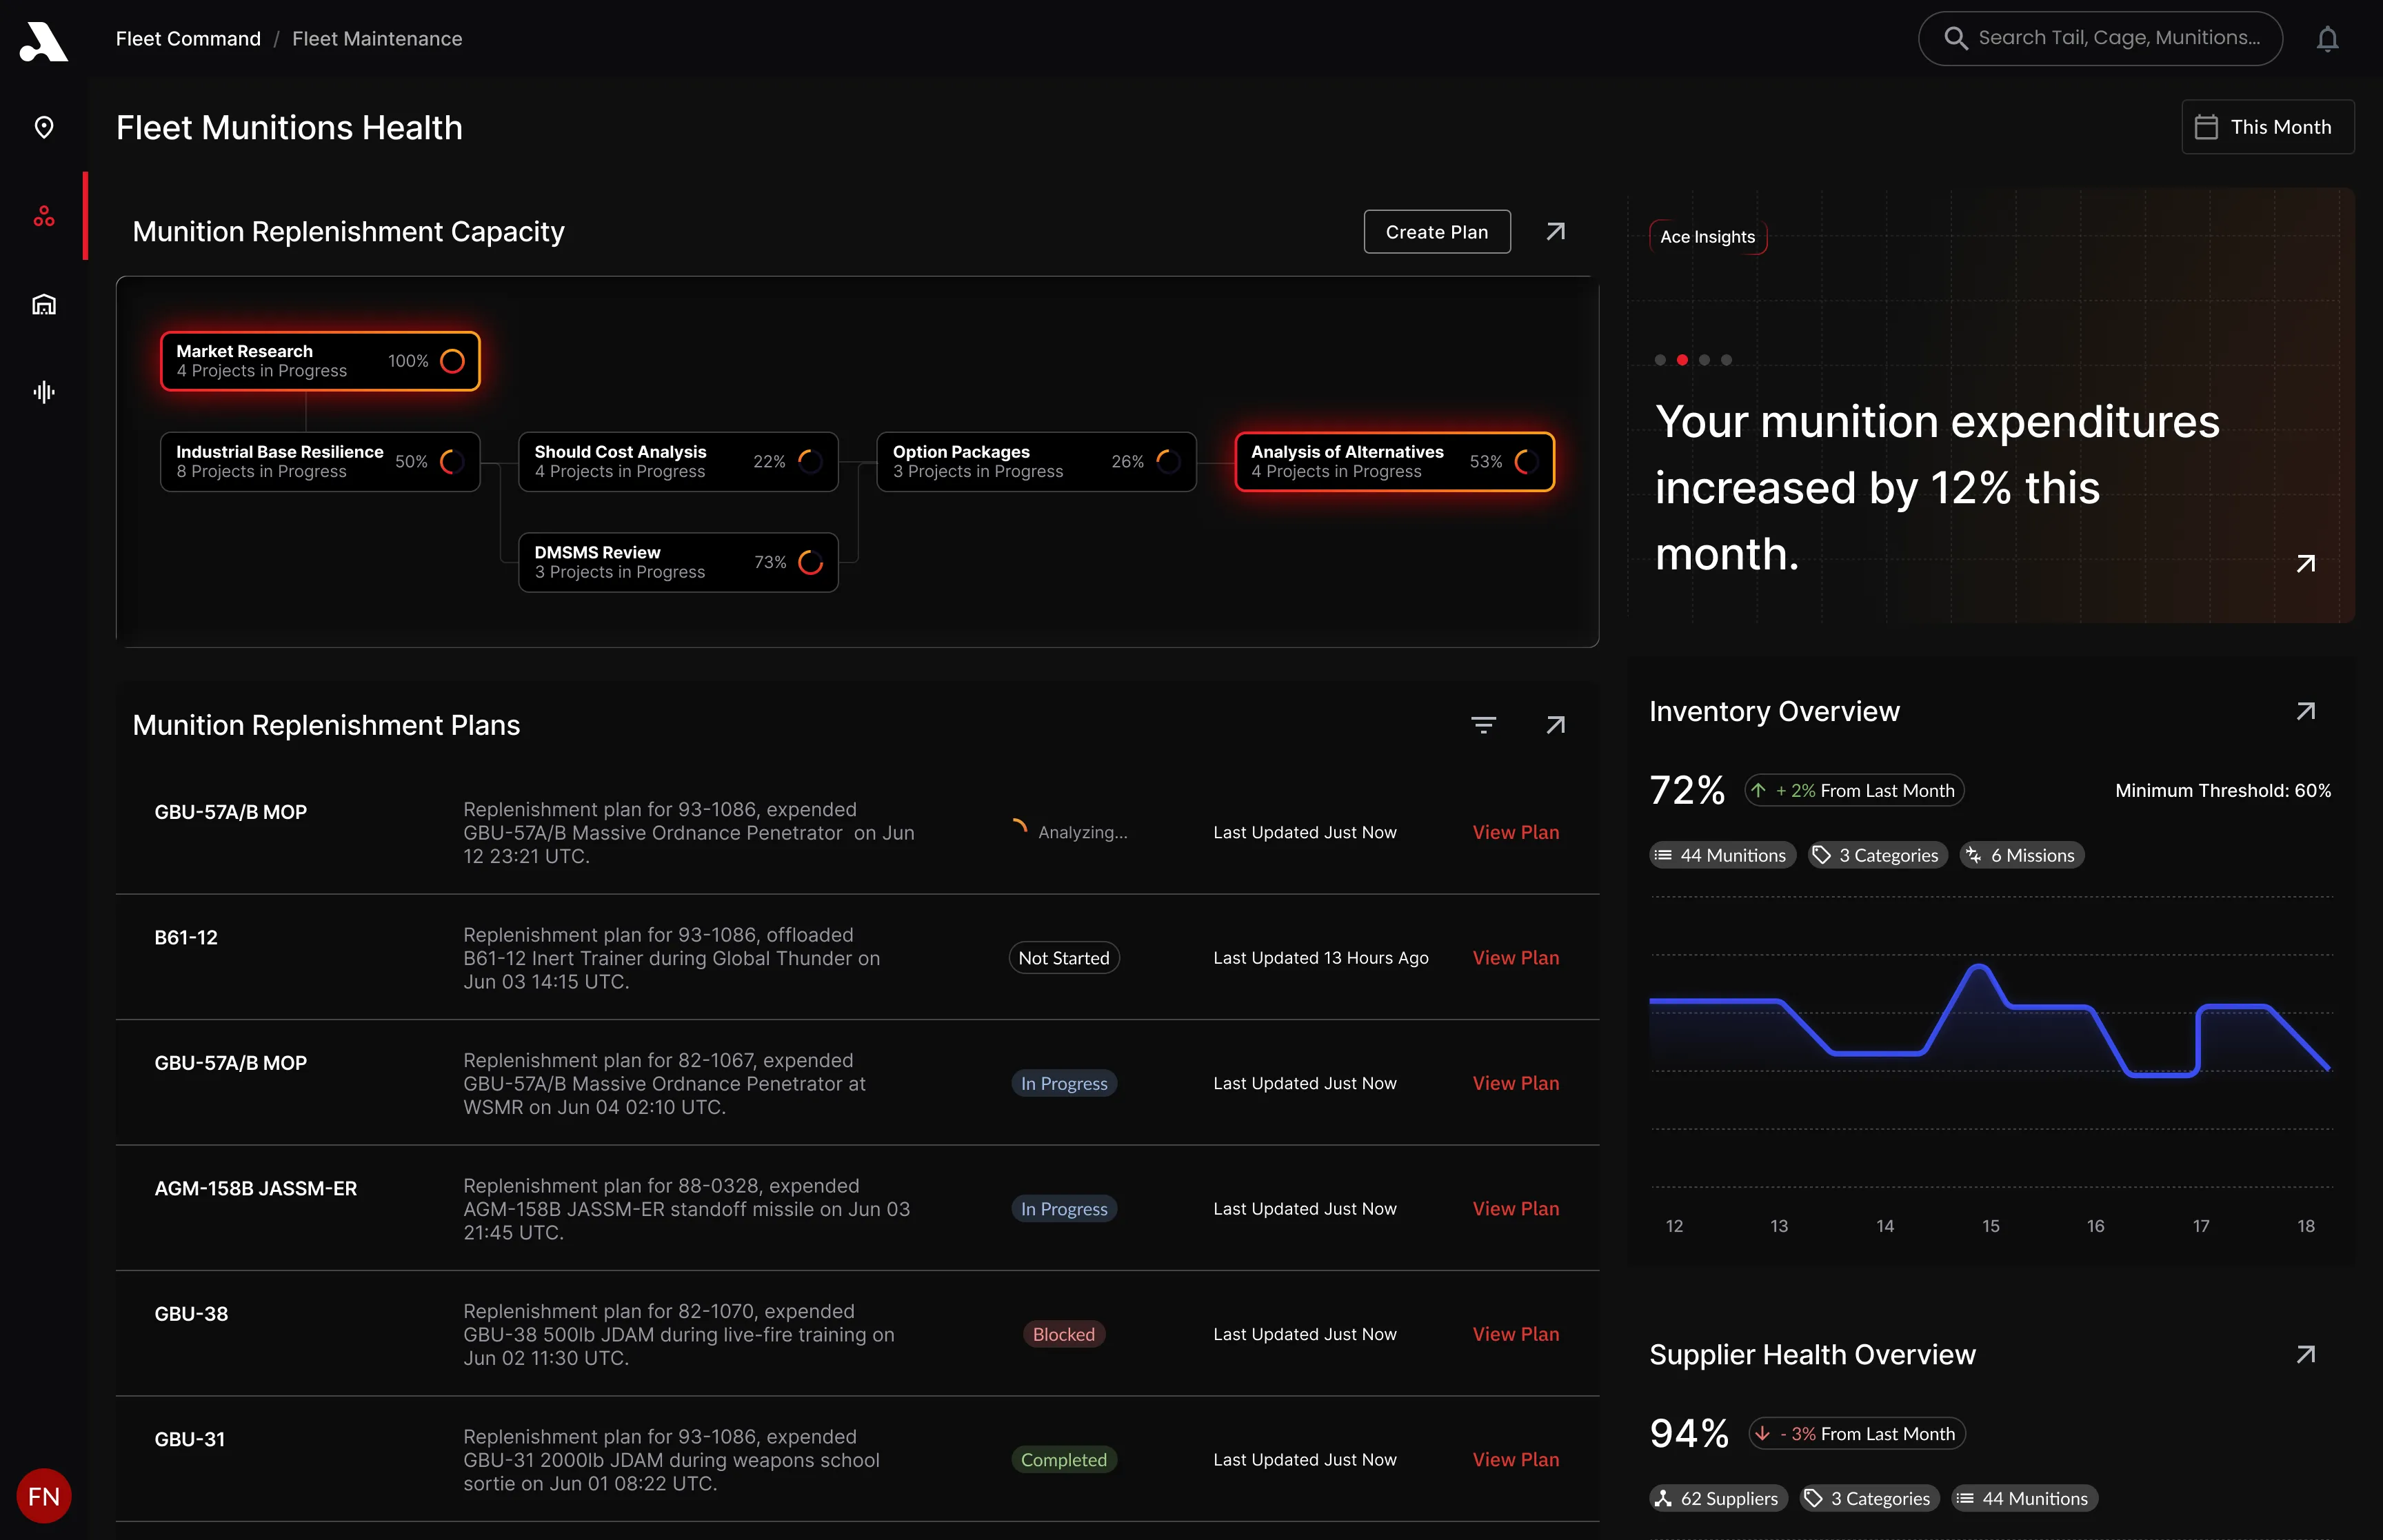2383x1540 pixels.
Task: Select the DMSMS Review stage card
Action: pyautogui.click(x=678, y=562)
